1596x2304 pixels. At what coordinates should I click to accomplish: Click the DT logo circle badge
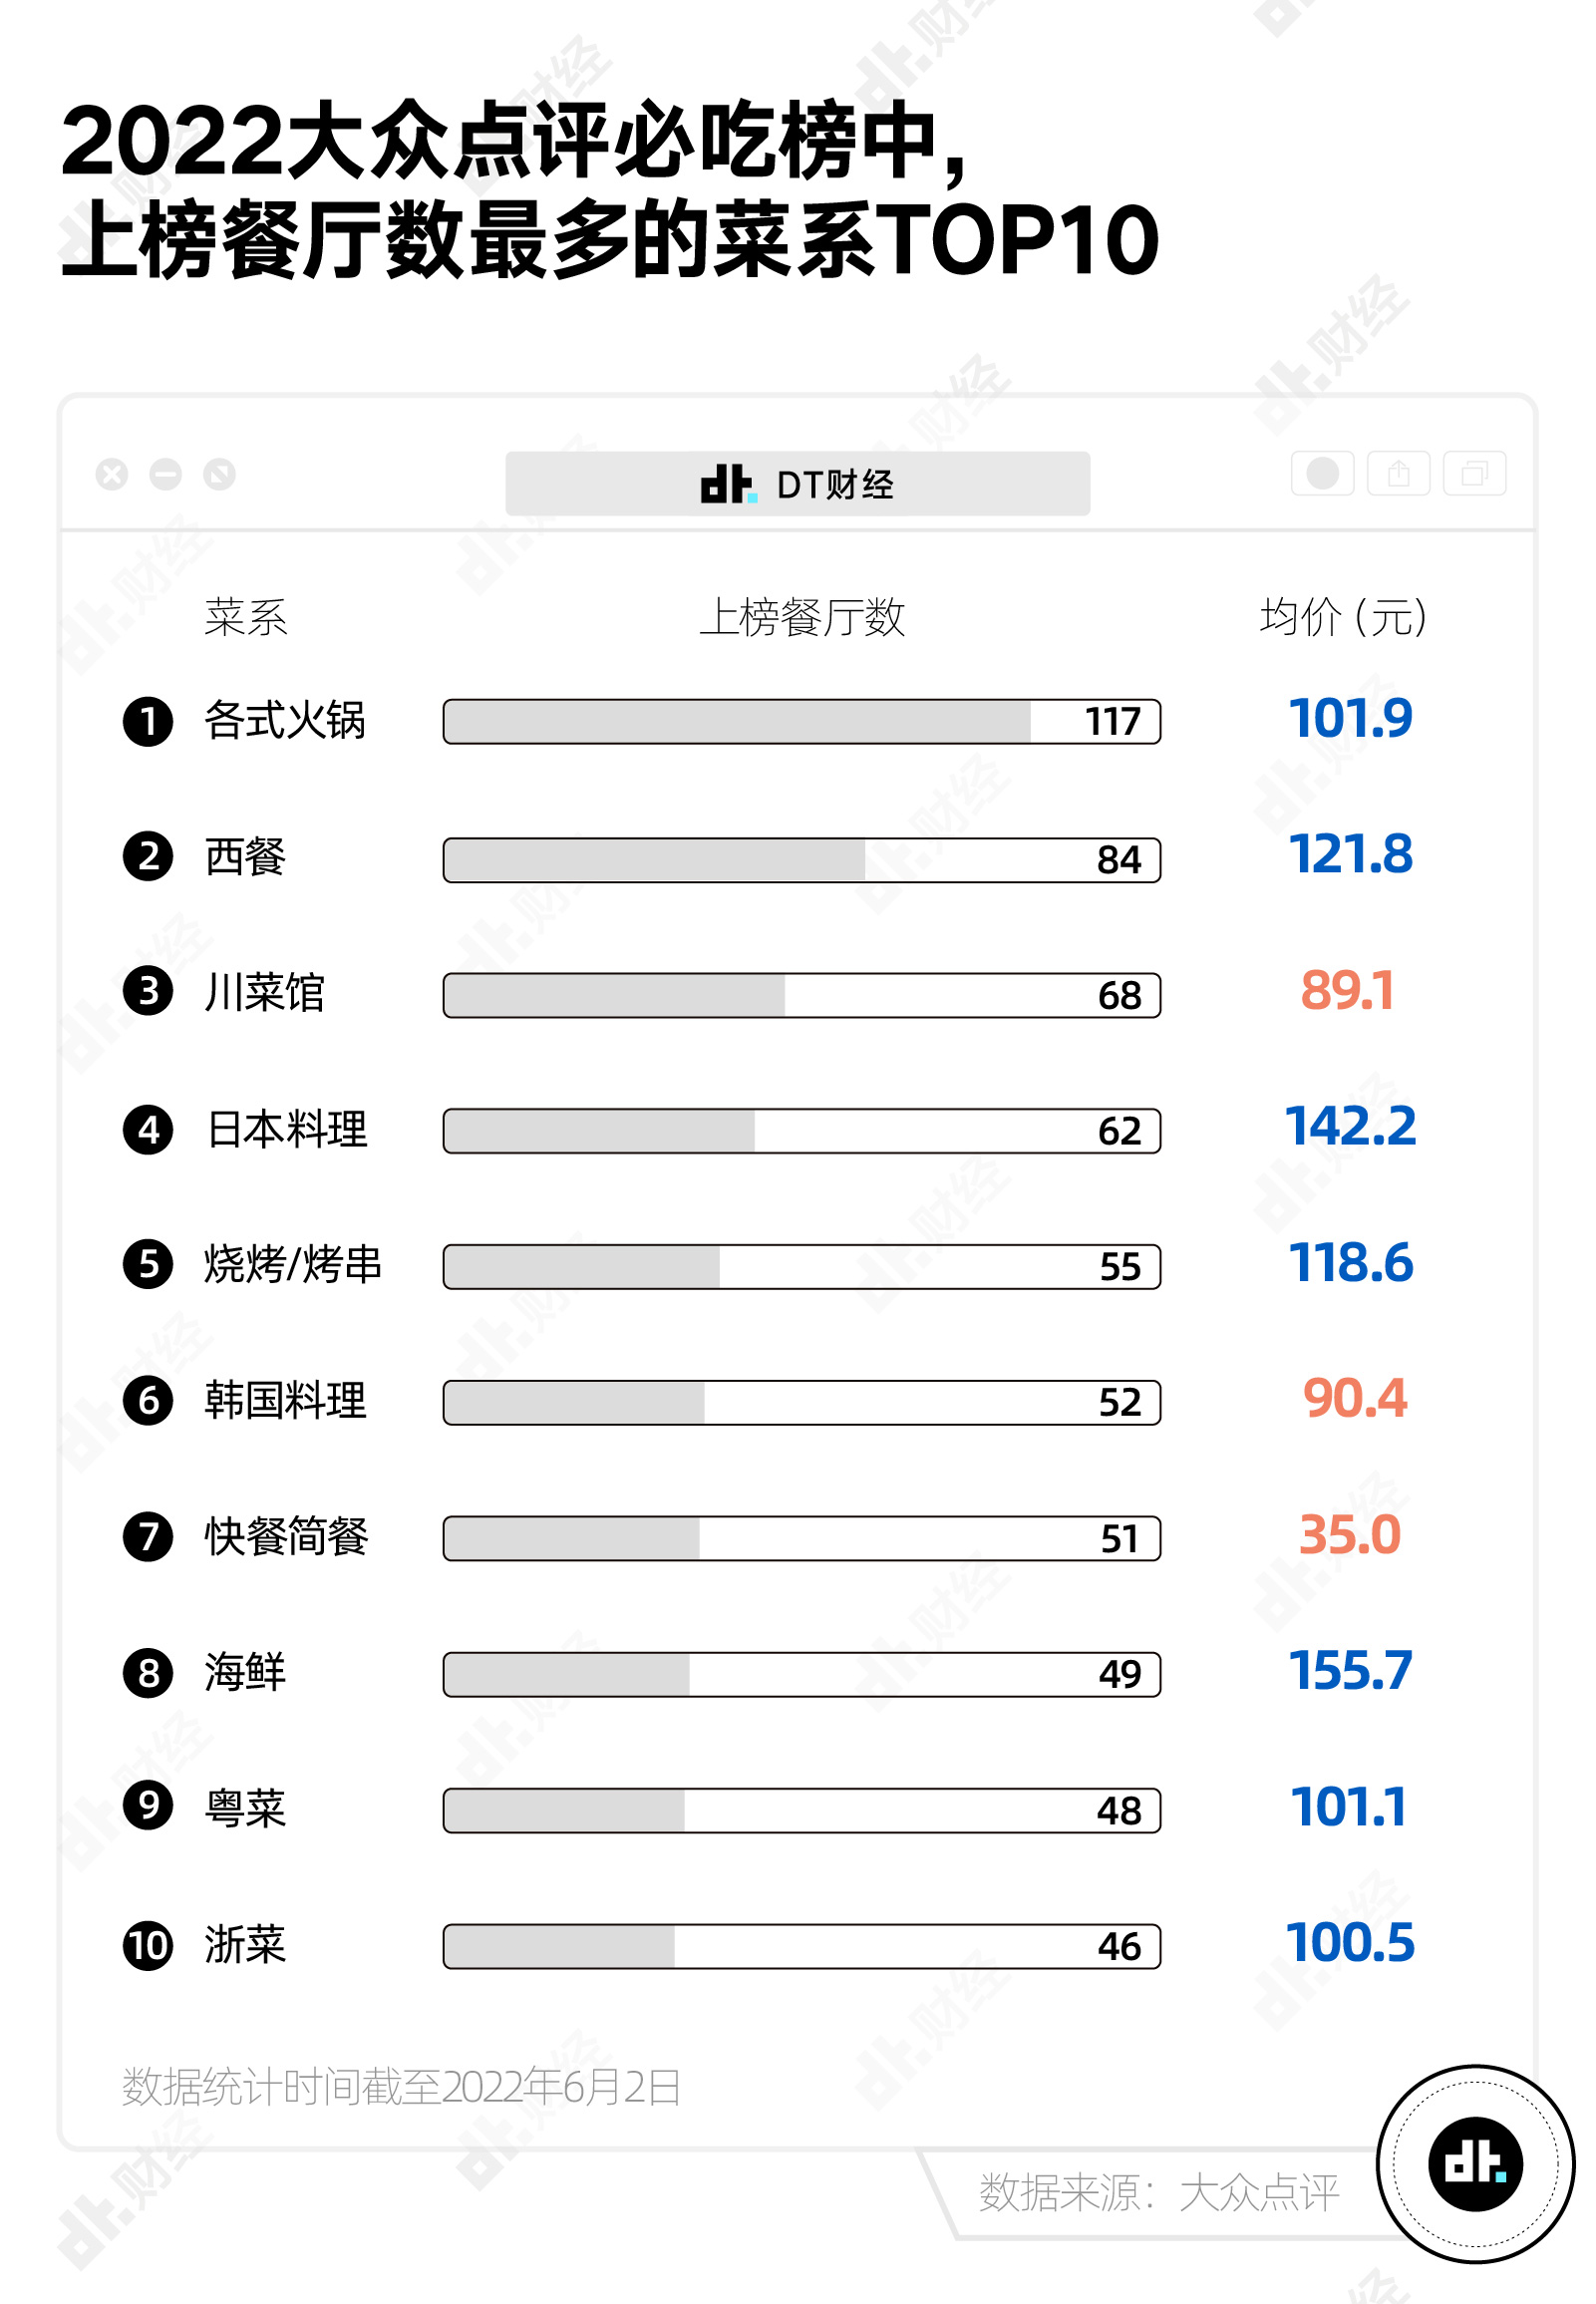(x=1475, y=2163)
